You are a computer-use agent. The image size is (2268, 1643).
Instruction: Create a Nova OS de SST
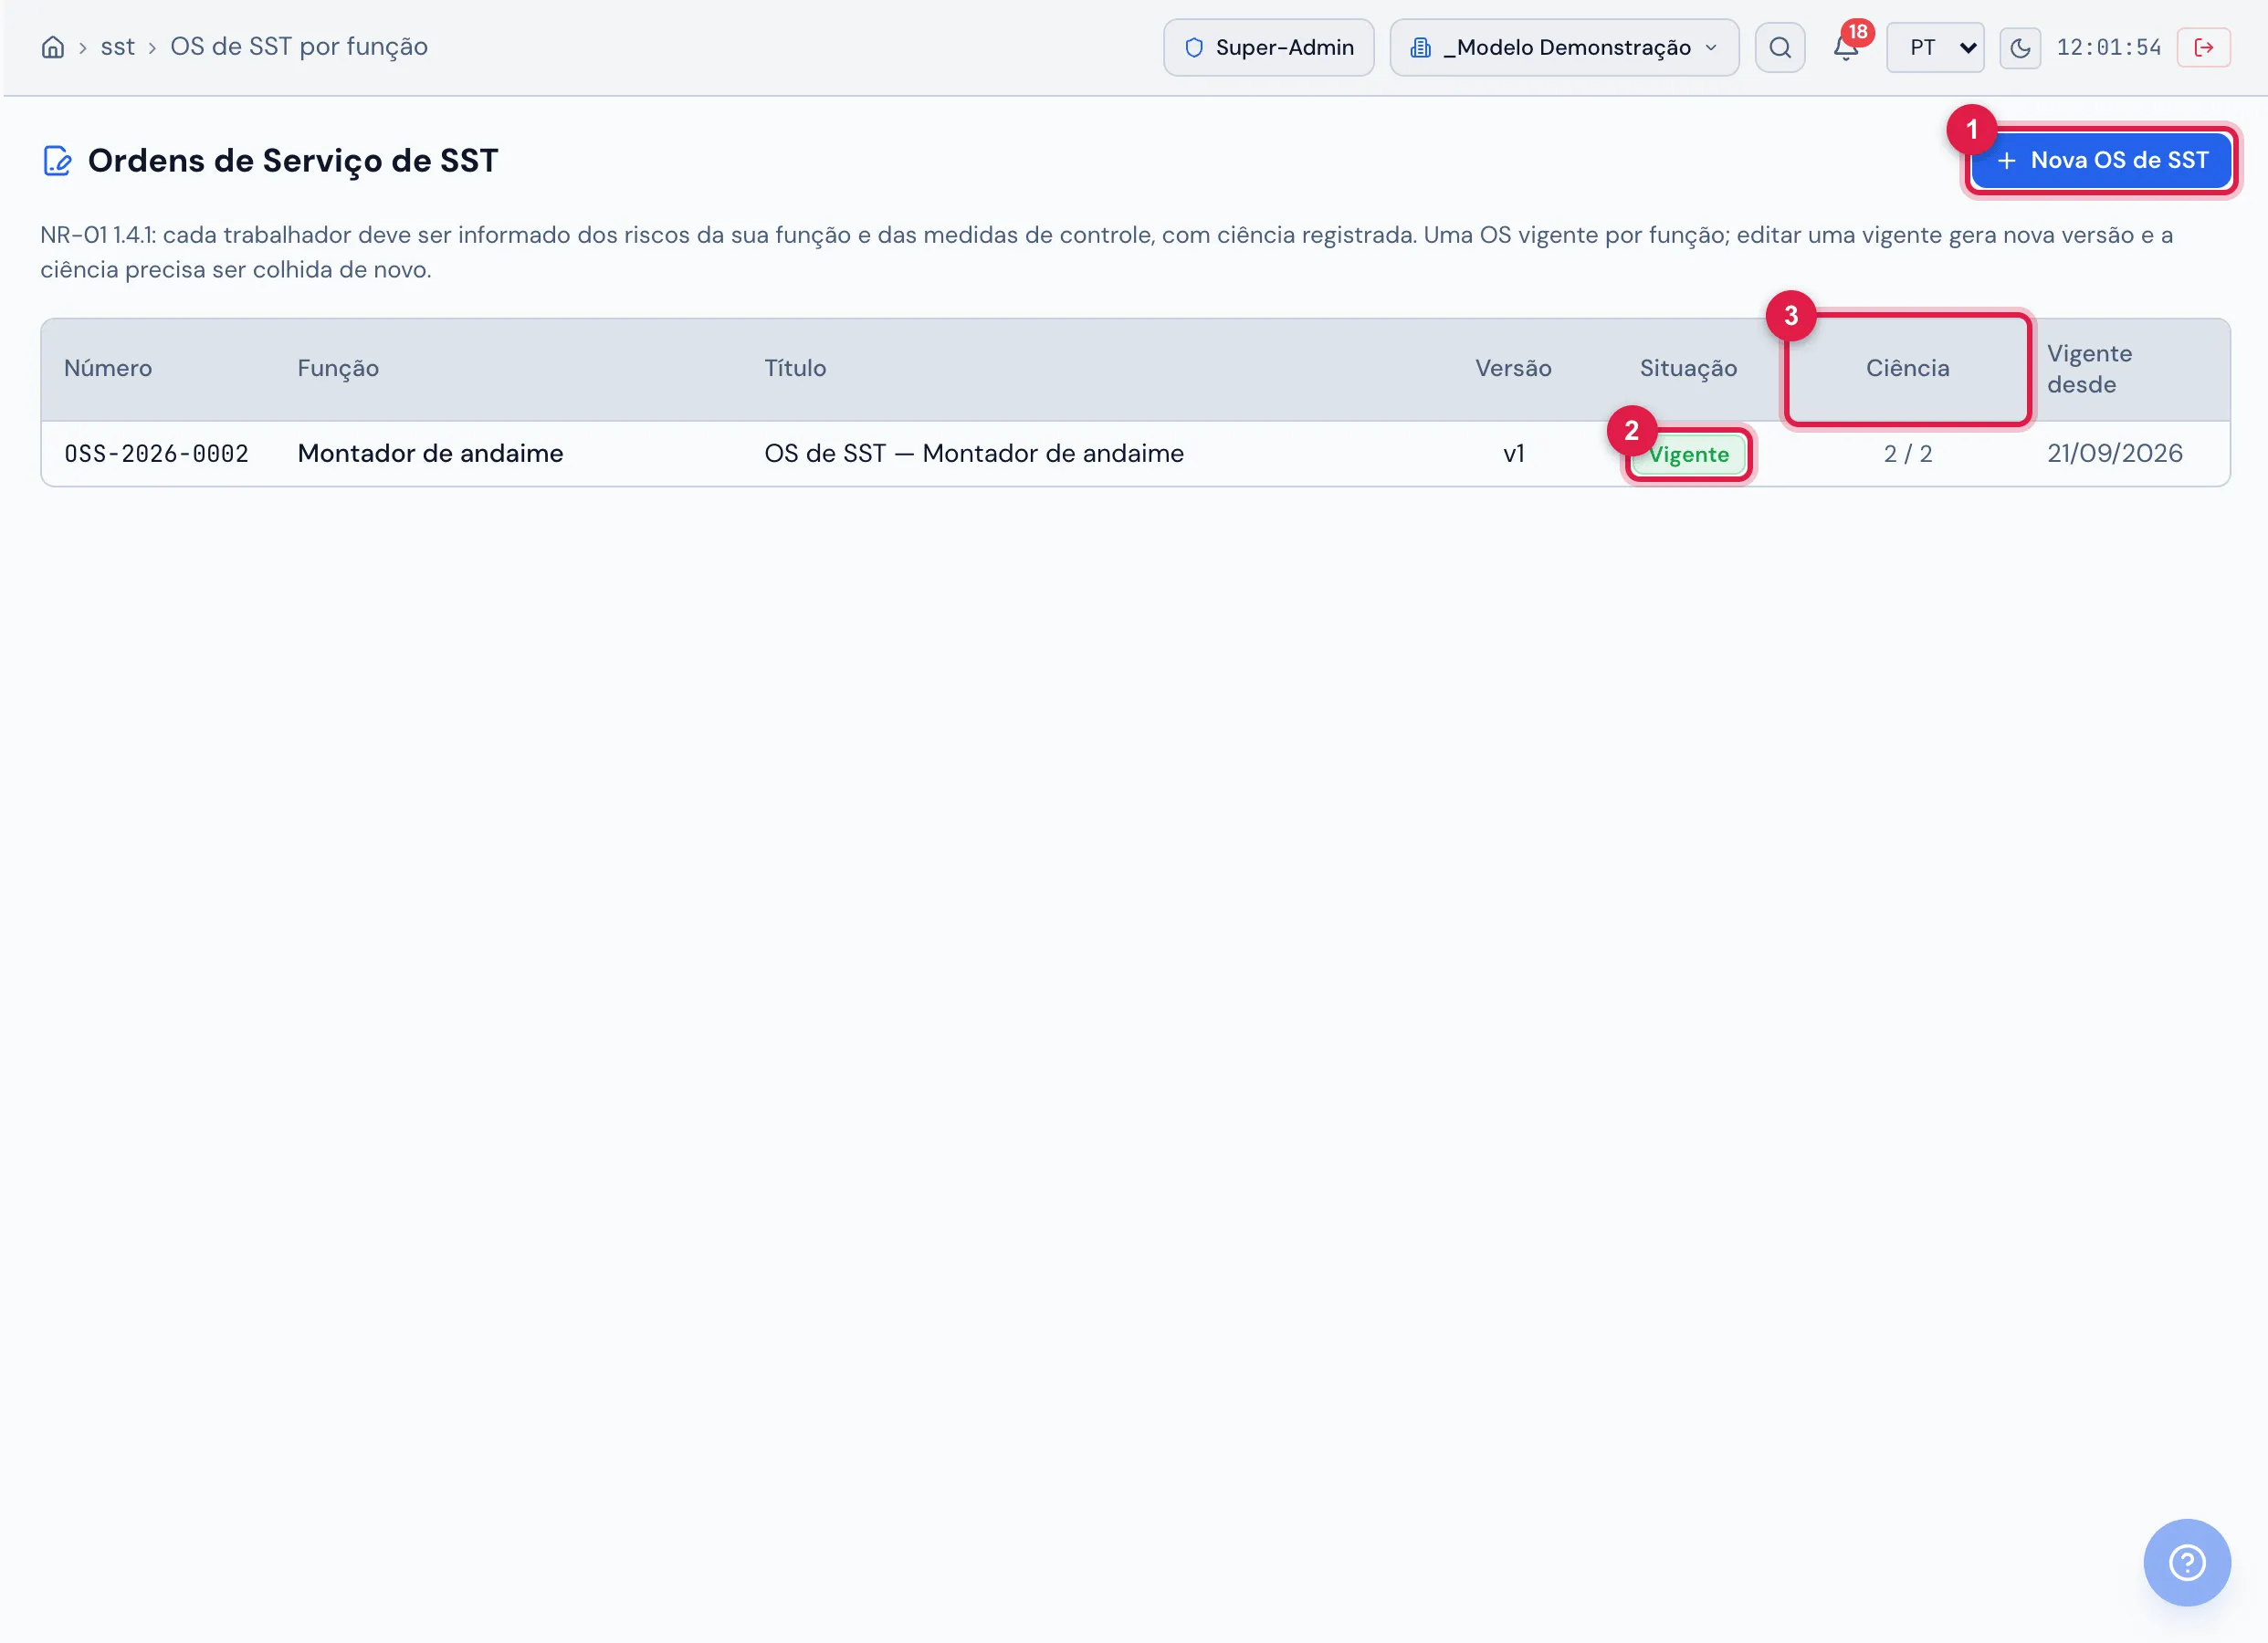click(x=2100, y=160)
